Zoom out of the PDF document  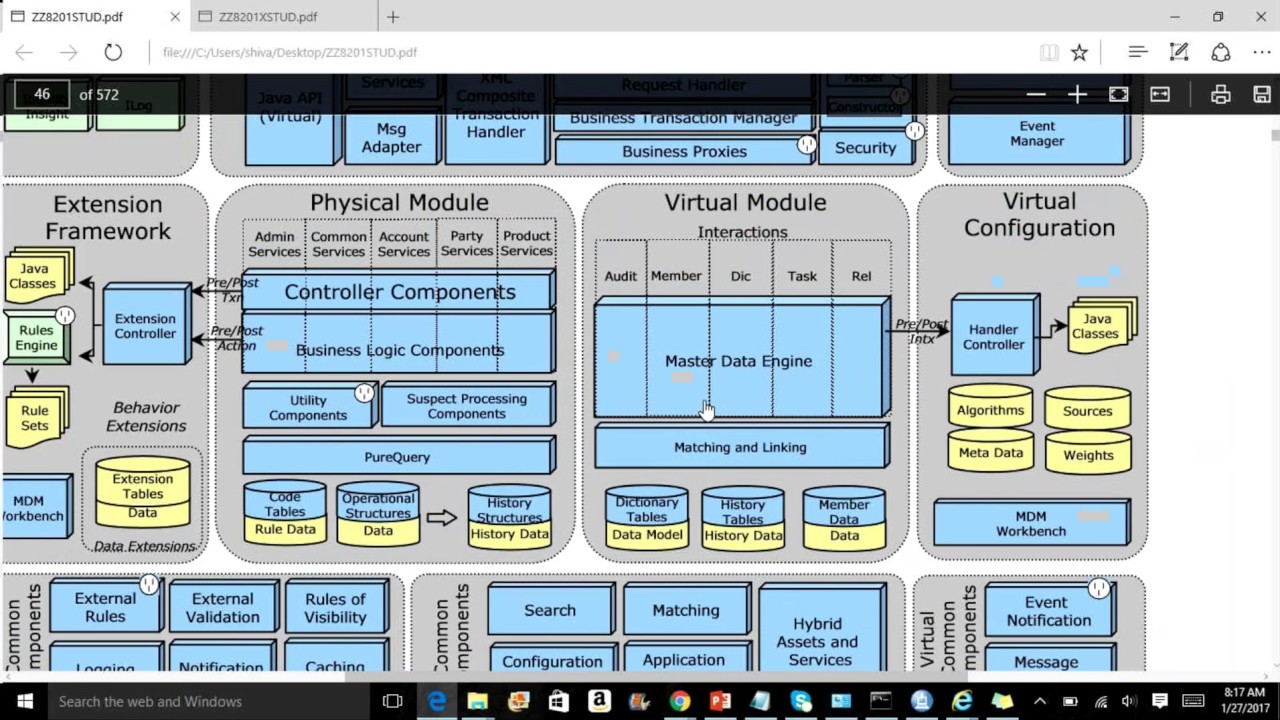[1036, 94]
